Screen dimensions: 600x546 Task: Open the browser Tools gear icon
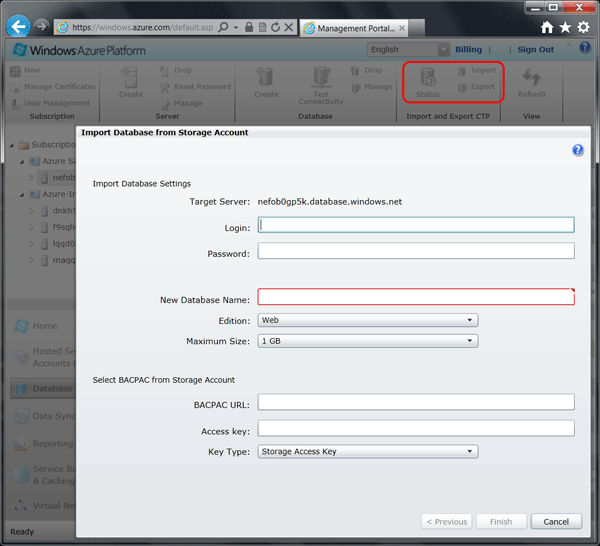pos(583,27)
